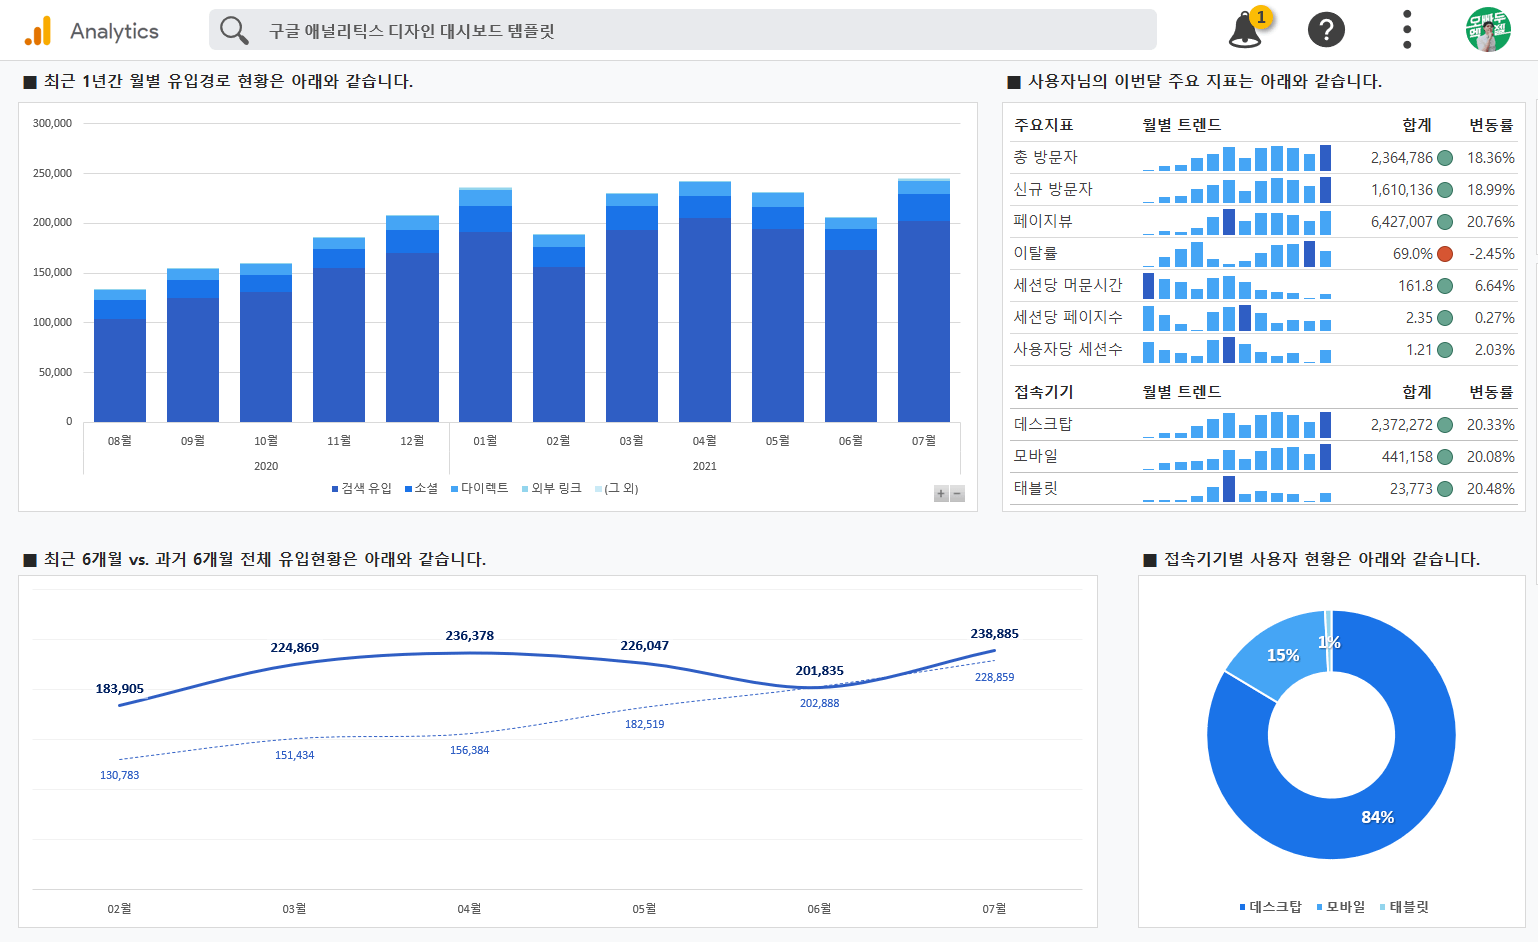Viewport: 1538px width, 942px height.
Task: Click the green status dot for 총 방문자
Action: 1445,158
